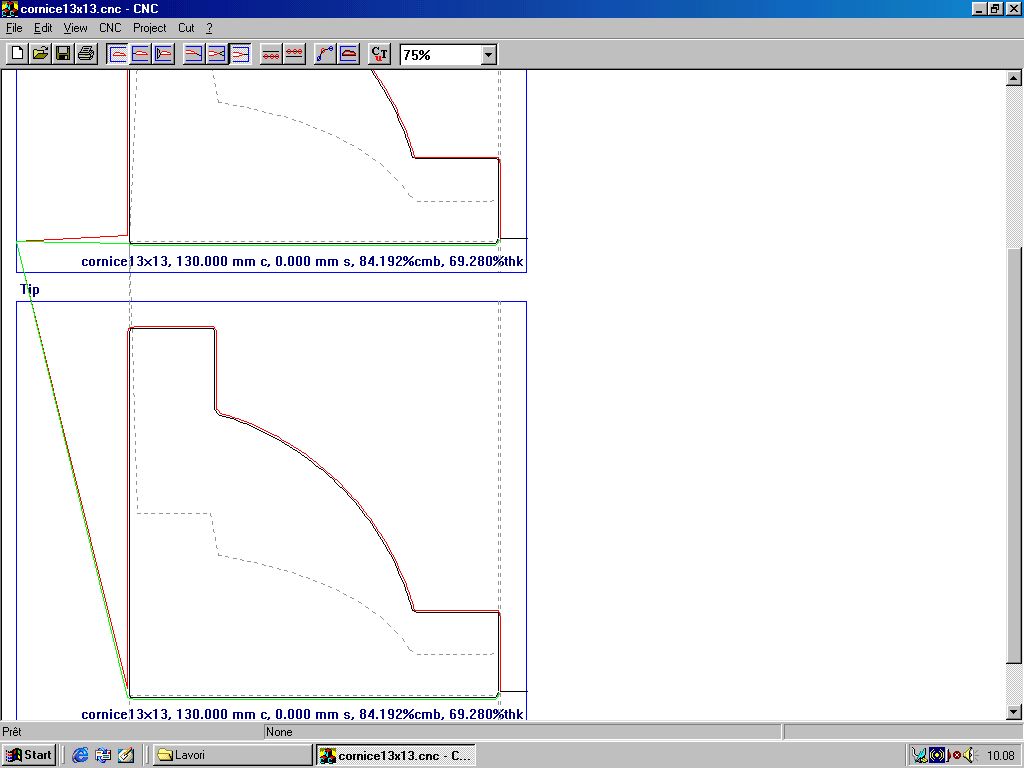Open the Project menu
1024x768 pixels.
pyautogui.click(x=150, y=28)
